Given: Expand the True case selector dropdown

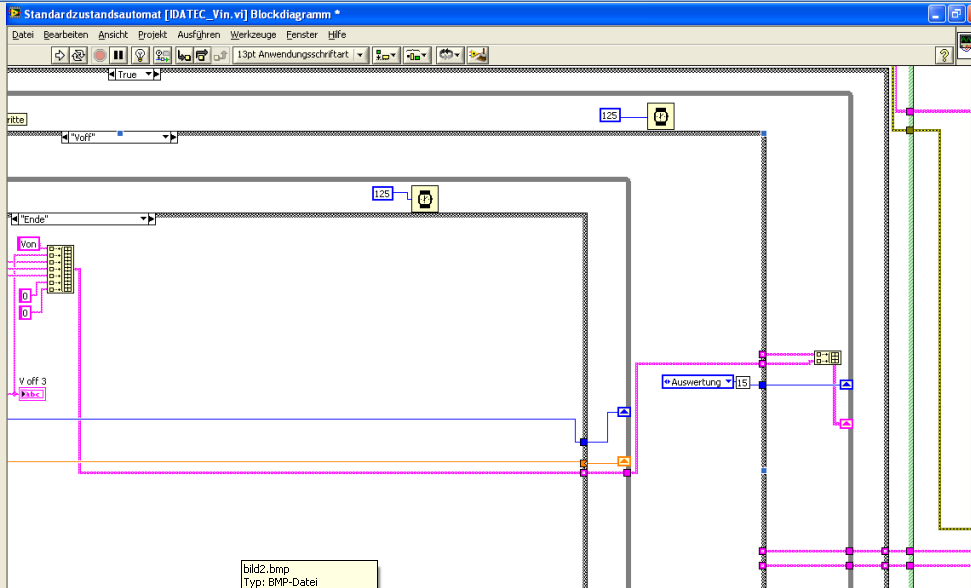Looking at the screenshot, I should point(149,74).
